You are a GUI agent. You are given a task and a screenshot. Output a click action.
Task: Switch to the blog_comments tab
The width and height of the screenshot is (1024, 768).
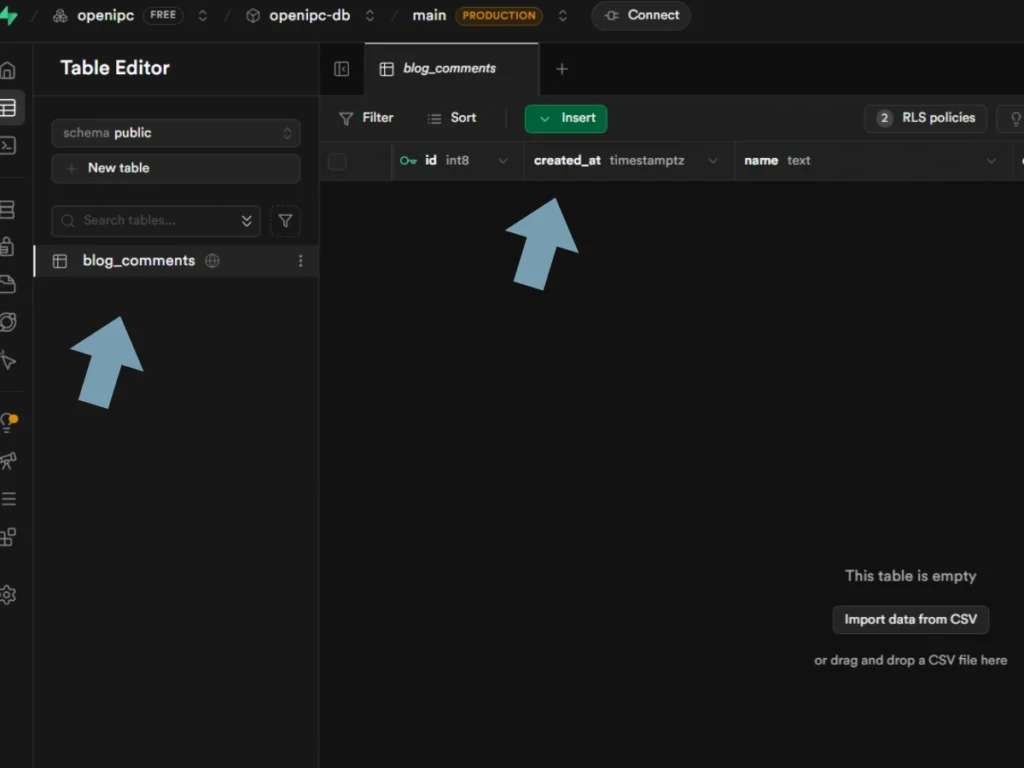point(451,69)
